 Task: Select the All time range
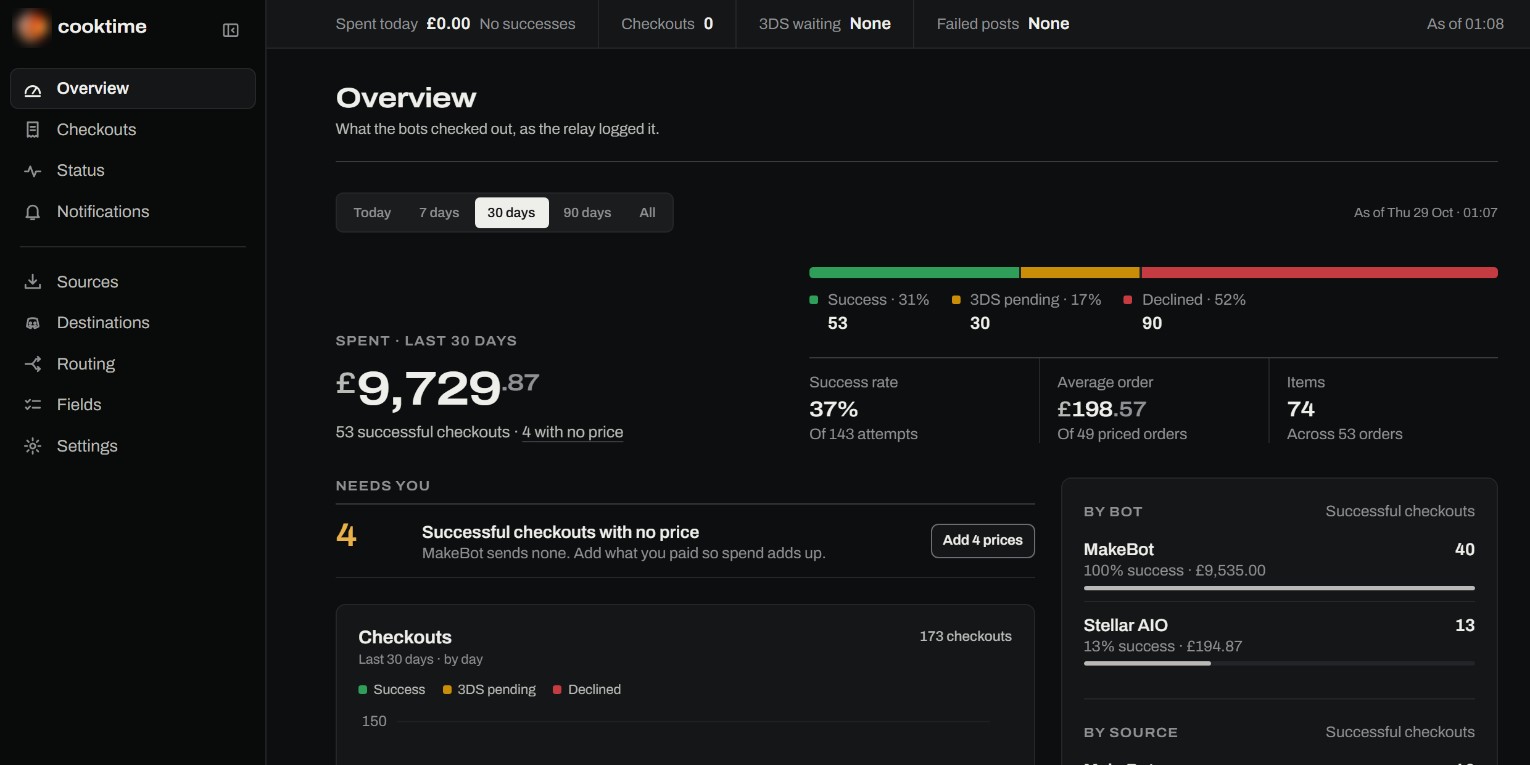pyautogui.click(x=648, y=212)
